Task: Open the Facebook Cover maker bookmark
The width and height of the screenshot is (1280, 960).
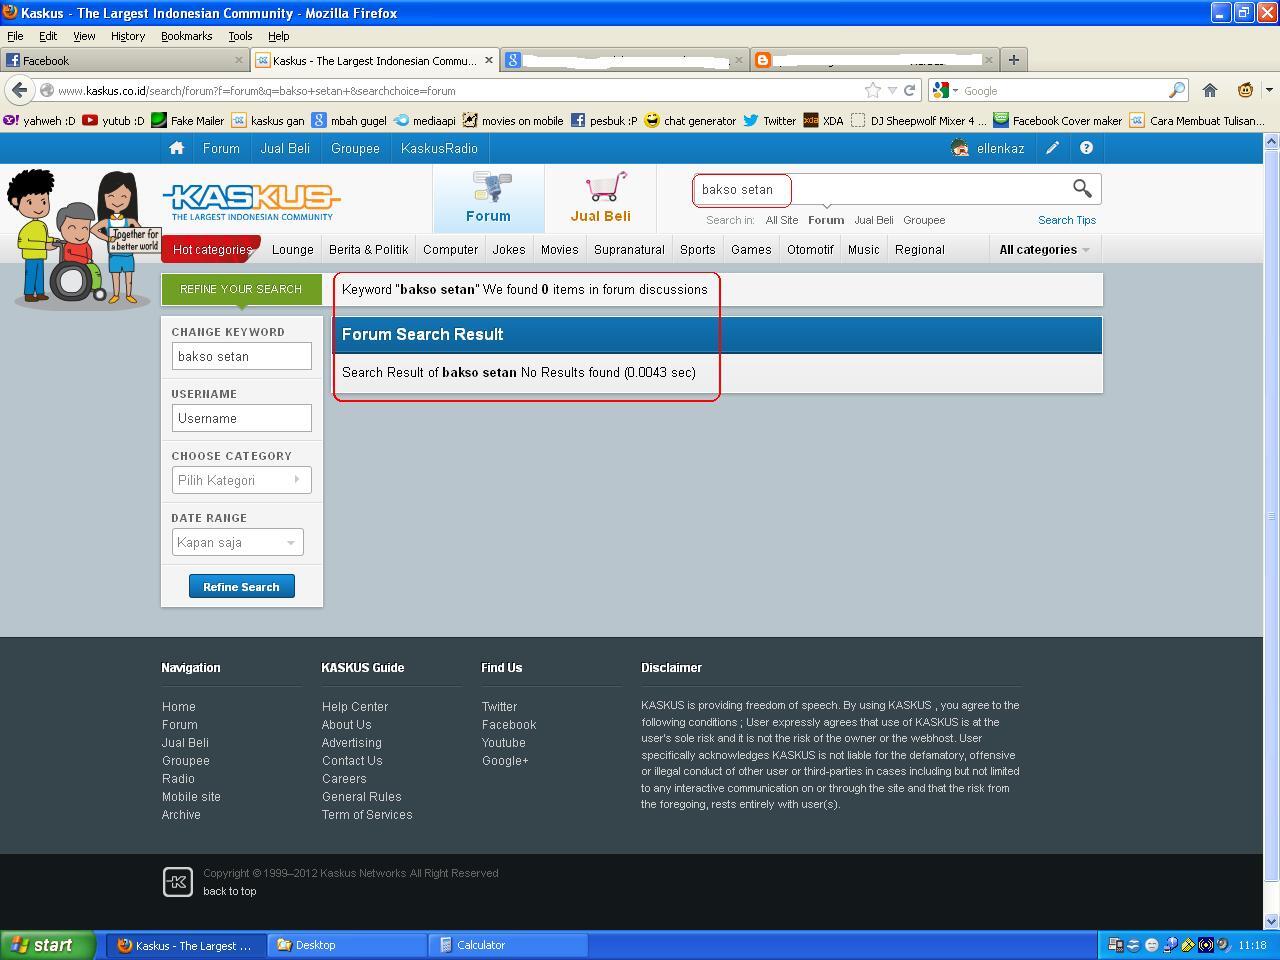Action: point(1057,120)
